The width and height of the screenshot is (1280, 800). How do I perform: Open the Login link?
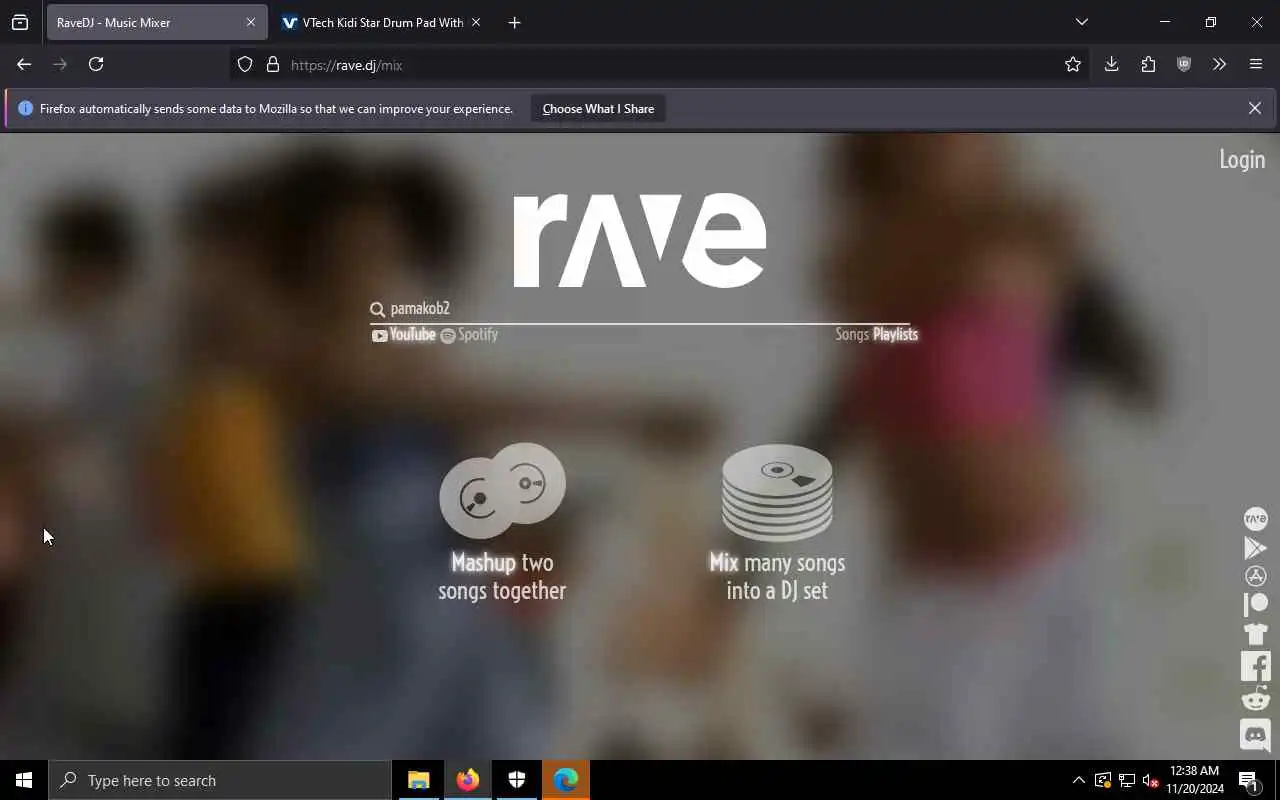point(1242,159)
